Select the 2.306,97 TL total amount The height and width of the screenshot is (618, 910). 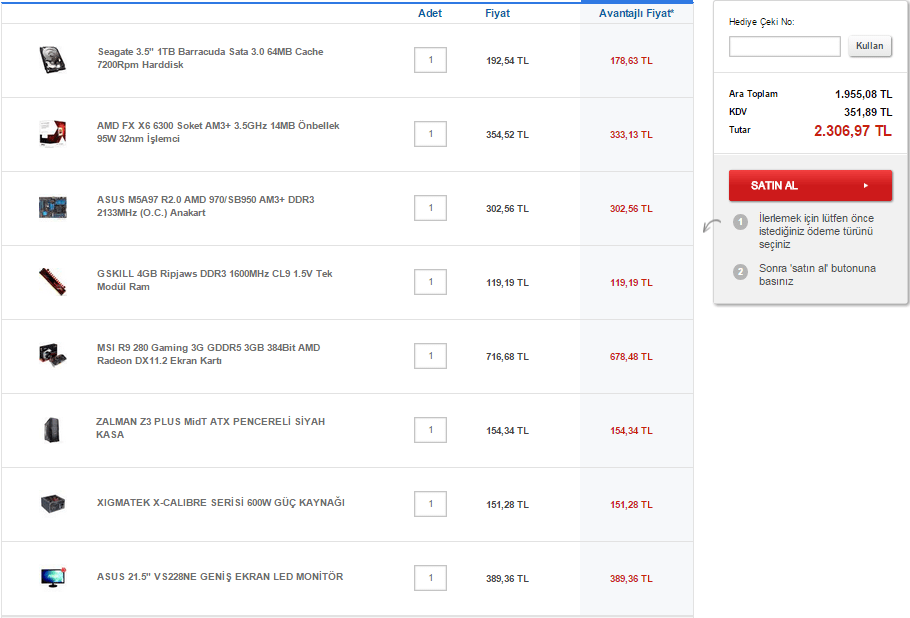click(x=853, y=131)
